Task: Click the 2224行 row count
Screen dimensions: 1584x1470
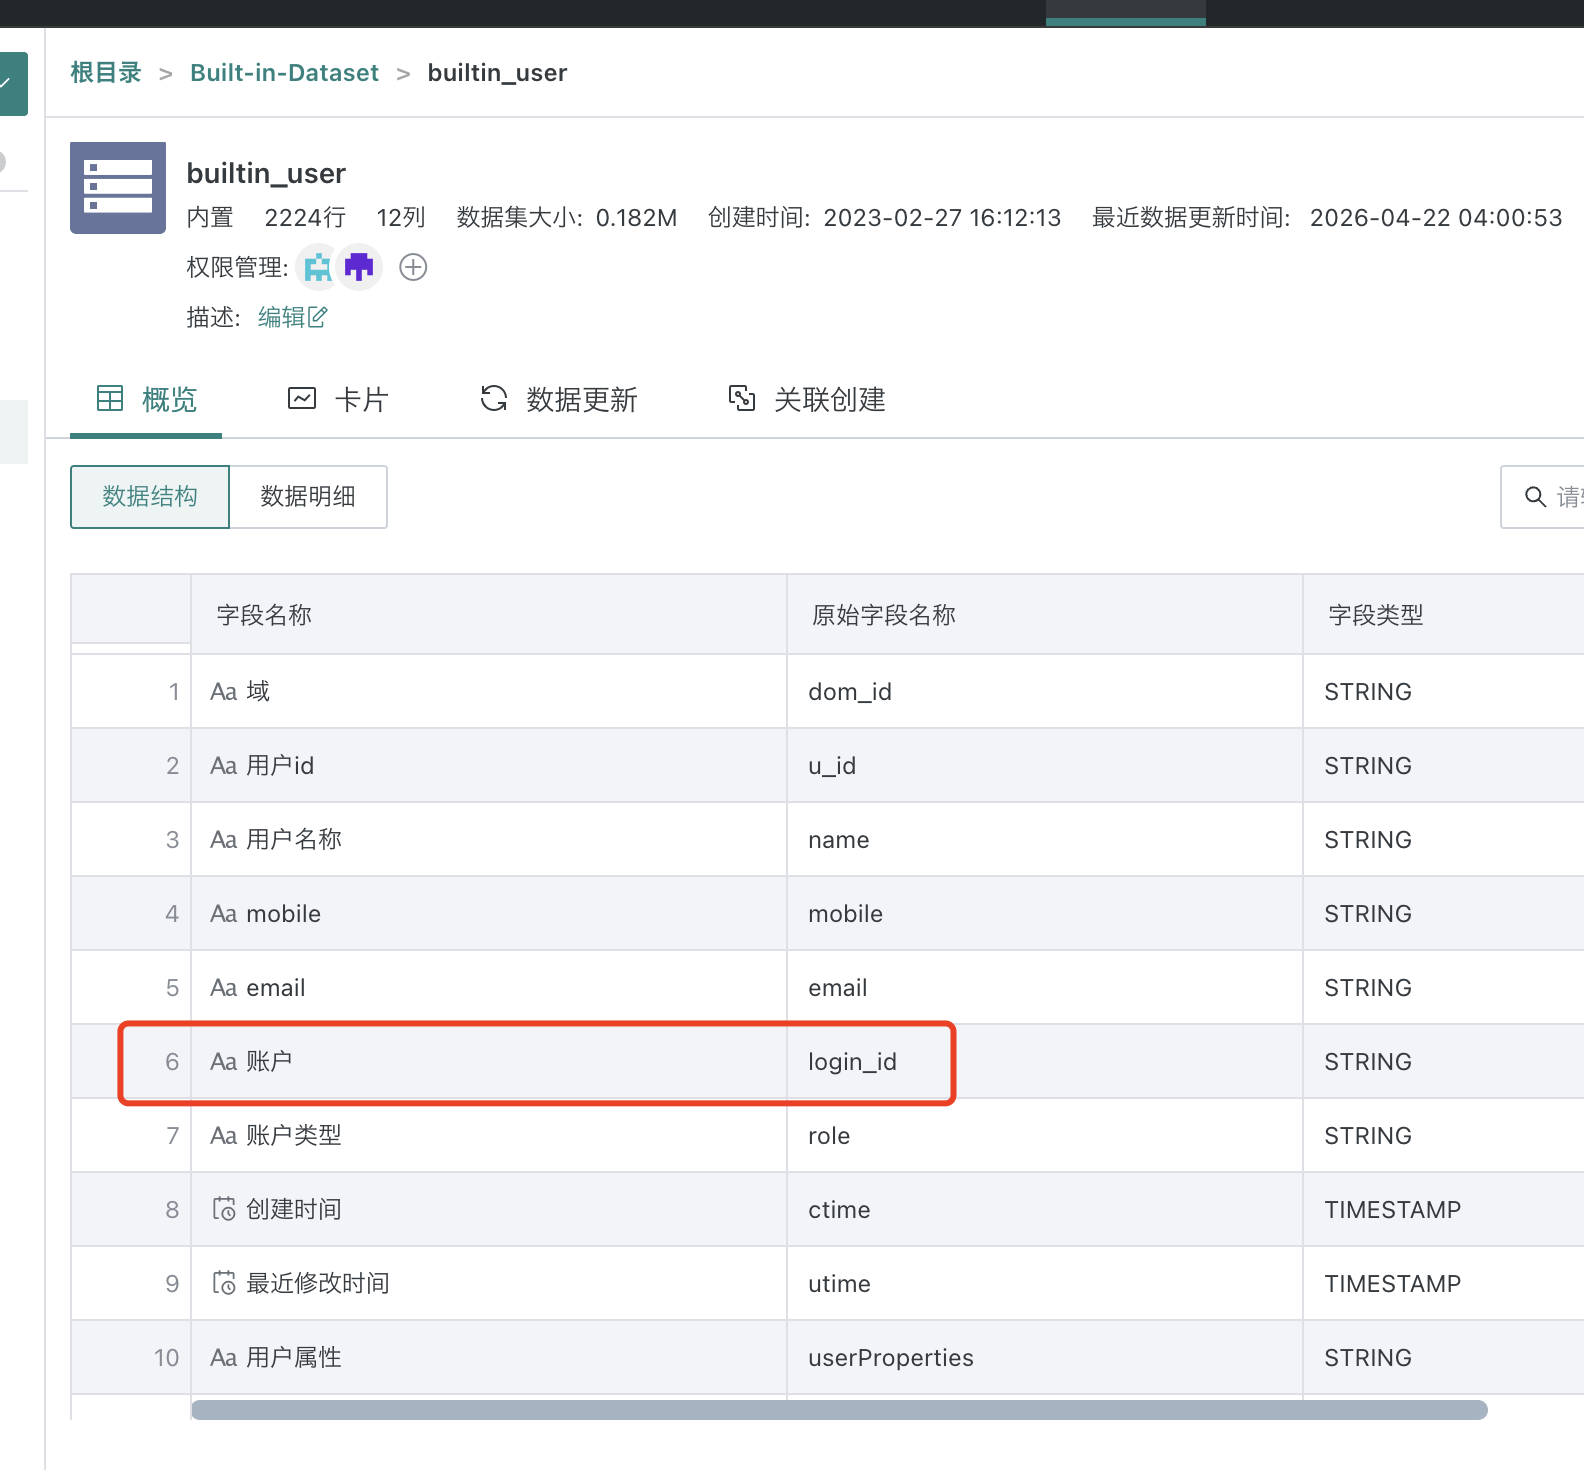Action: 305,218
